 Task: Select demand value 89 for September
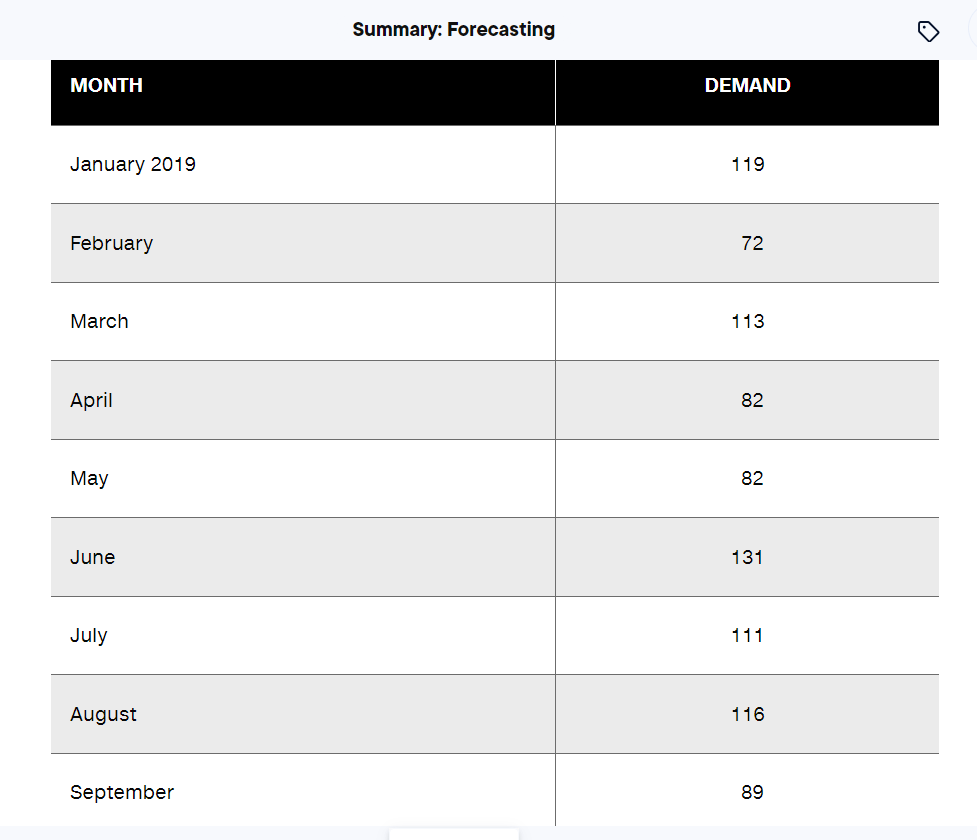coord(752,793)
